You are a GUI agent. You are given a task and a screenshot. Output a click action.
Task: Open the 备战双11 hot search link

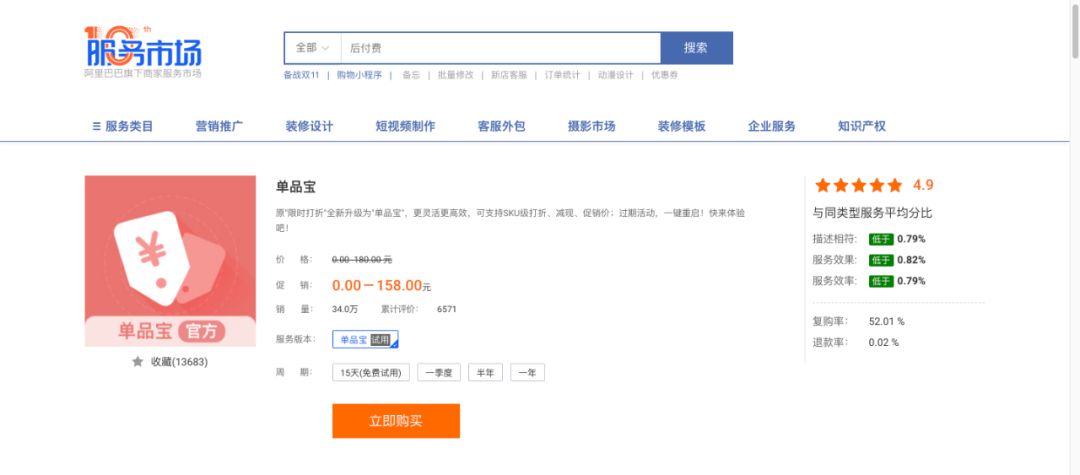tap(301, 75)
